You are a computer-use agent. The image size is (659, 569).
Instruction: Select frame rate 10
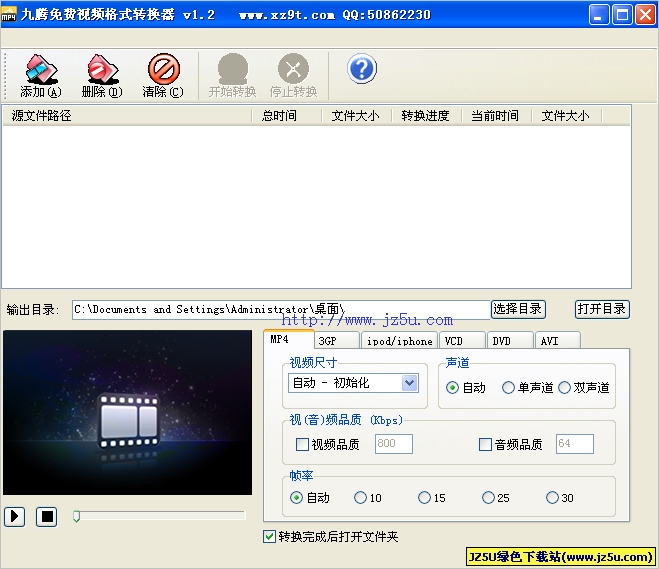[x=360, y=498]
